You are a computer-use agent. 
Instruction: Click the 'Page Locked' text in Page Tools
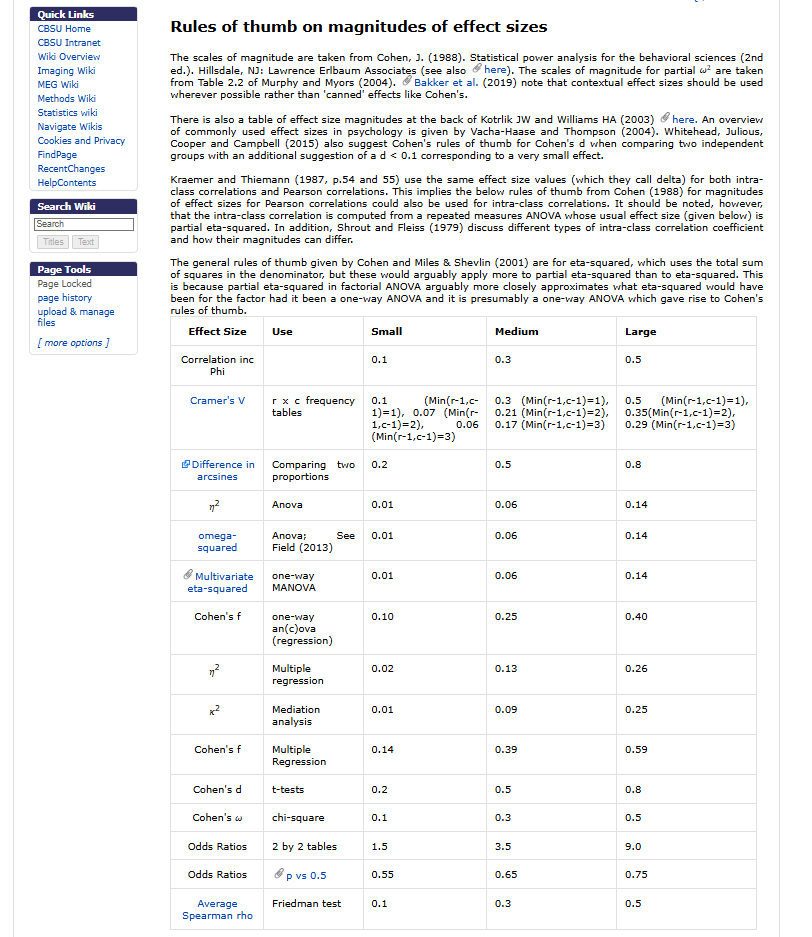coord(65,284)
